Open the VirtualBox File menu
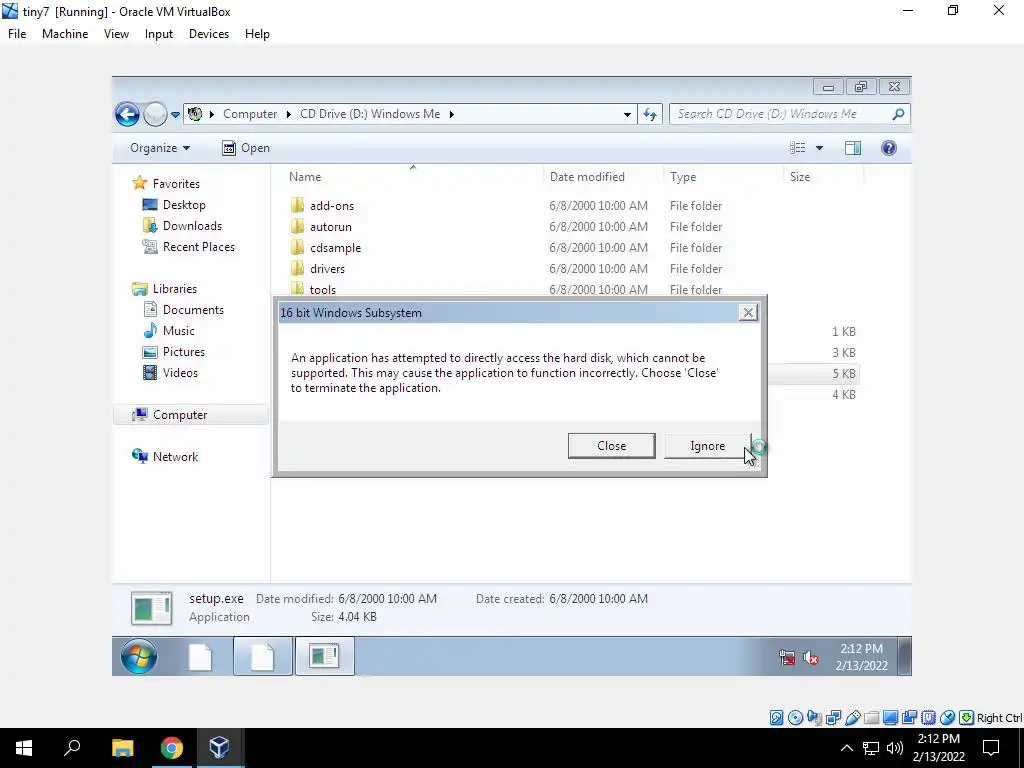 [17, 34]
